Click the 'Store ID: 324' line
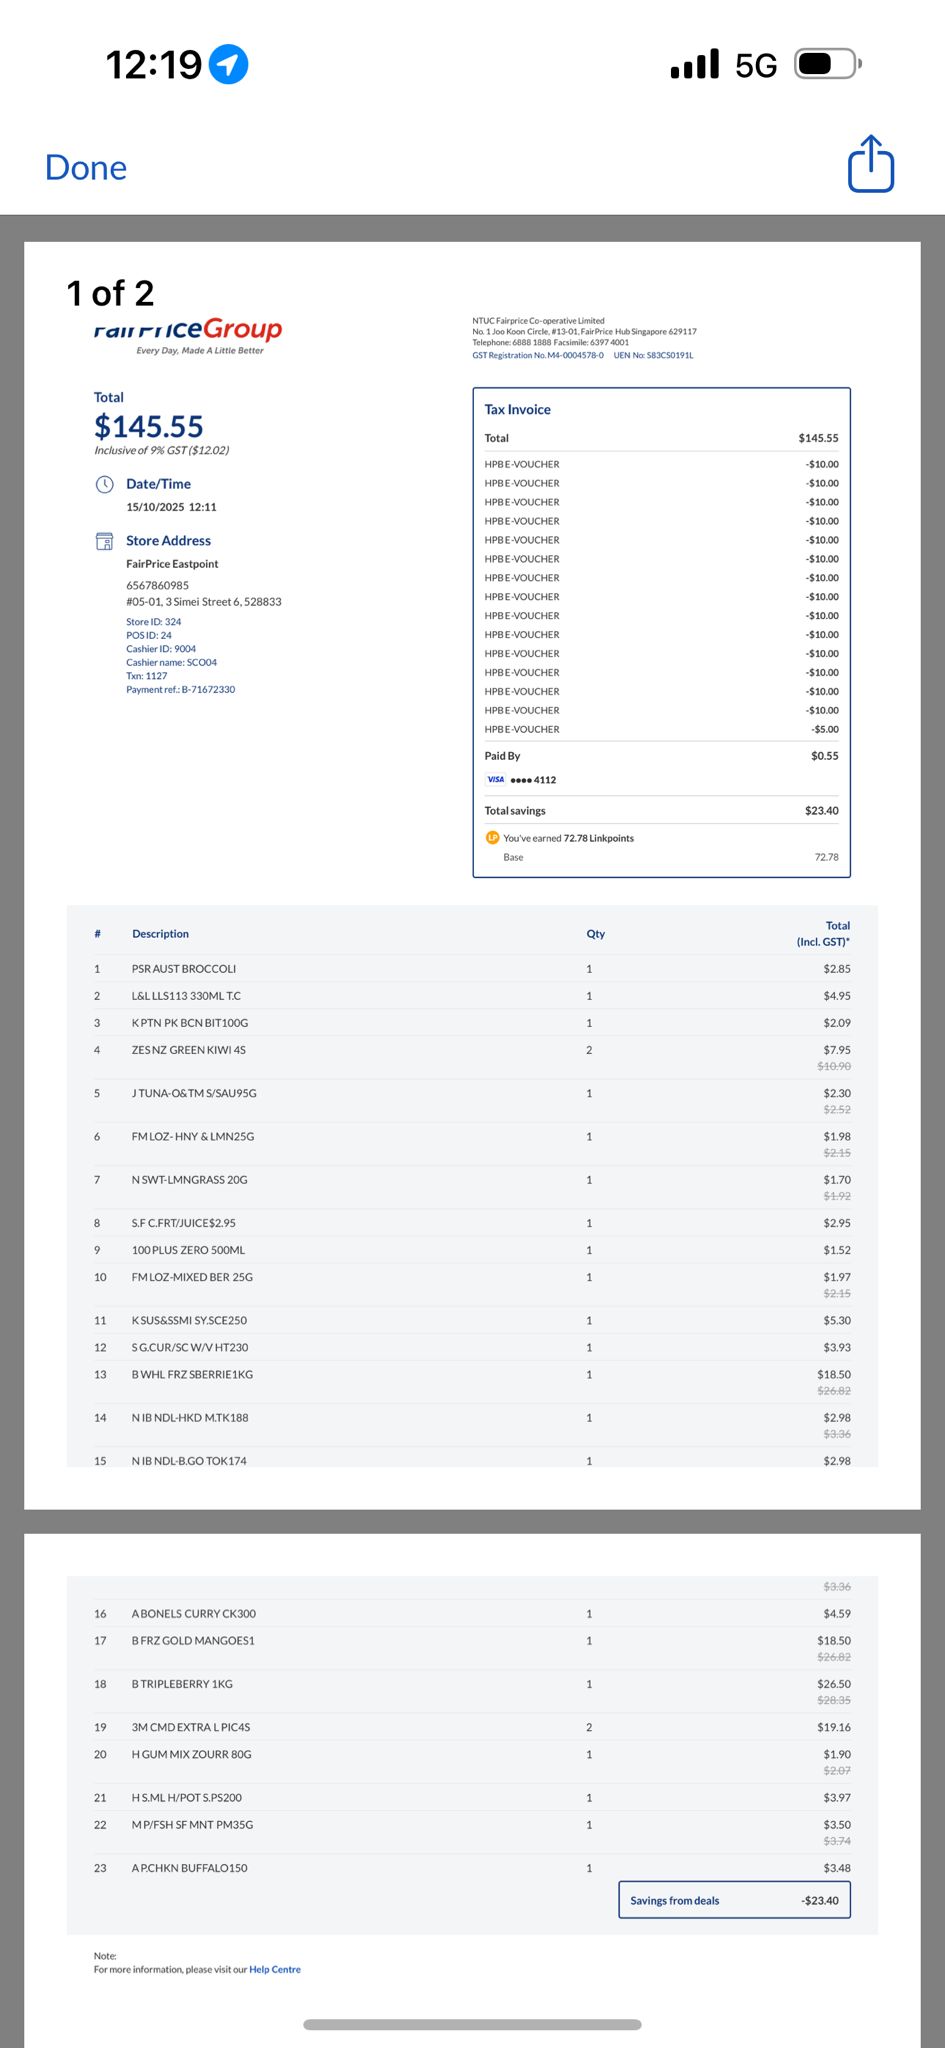Viewport: 945px width, 2048px height. click(154, 622)
